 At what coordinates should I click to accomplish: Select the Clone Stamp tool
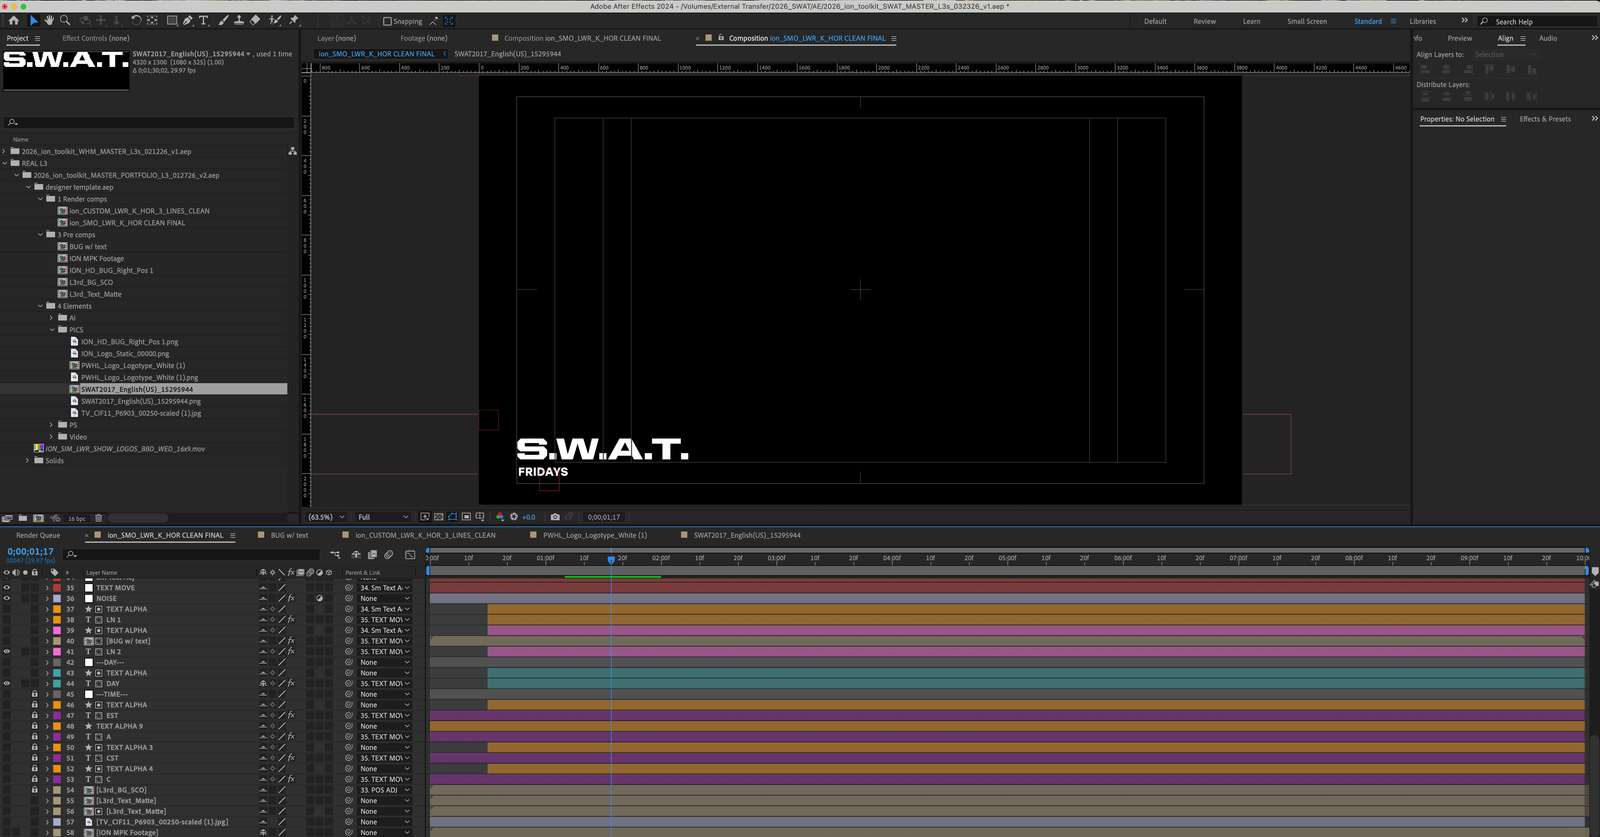point(239,20)
